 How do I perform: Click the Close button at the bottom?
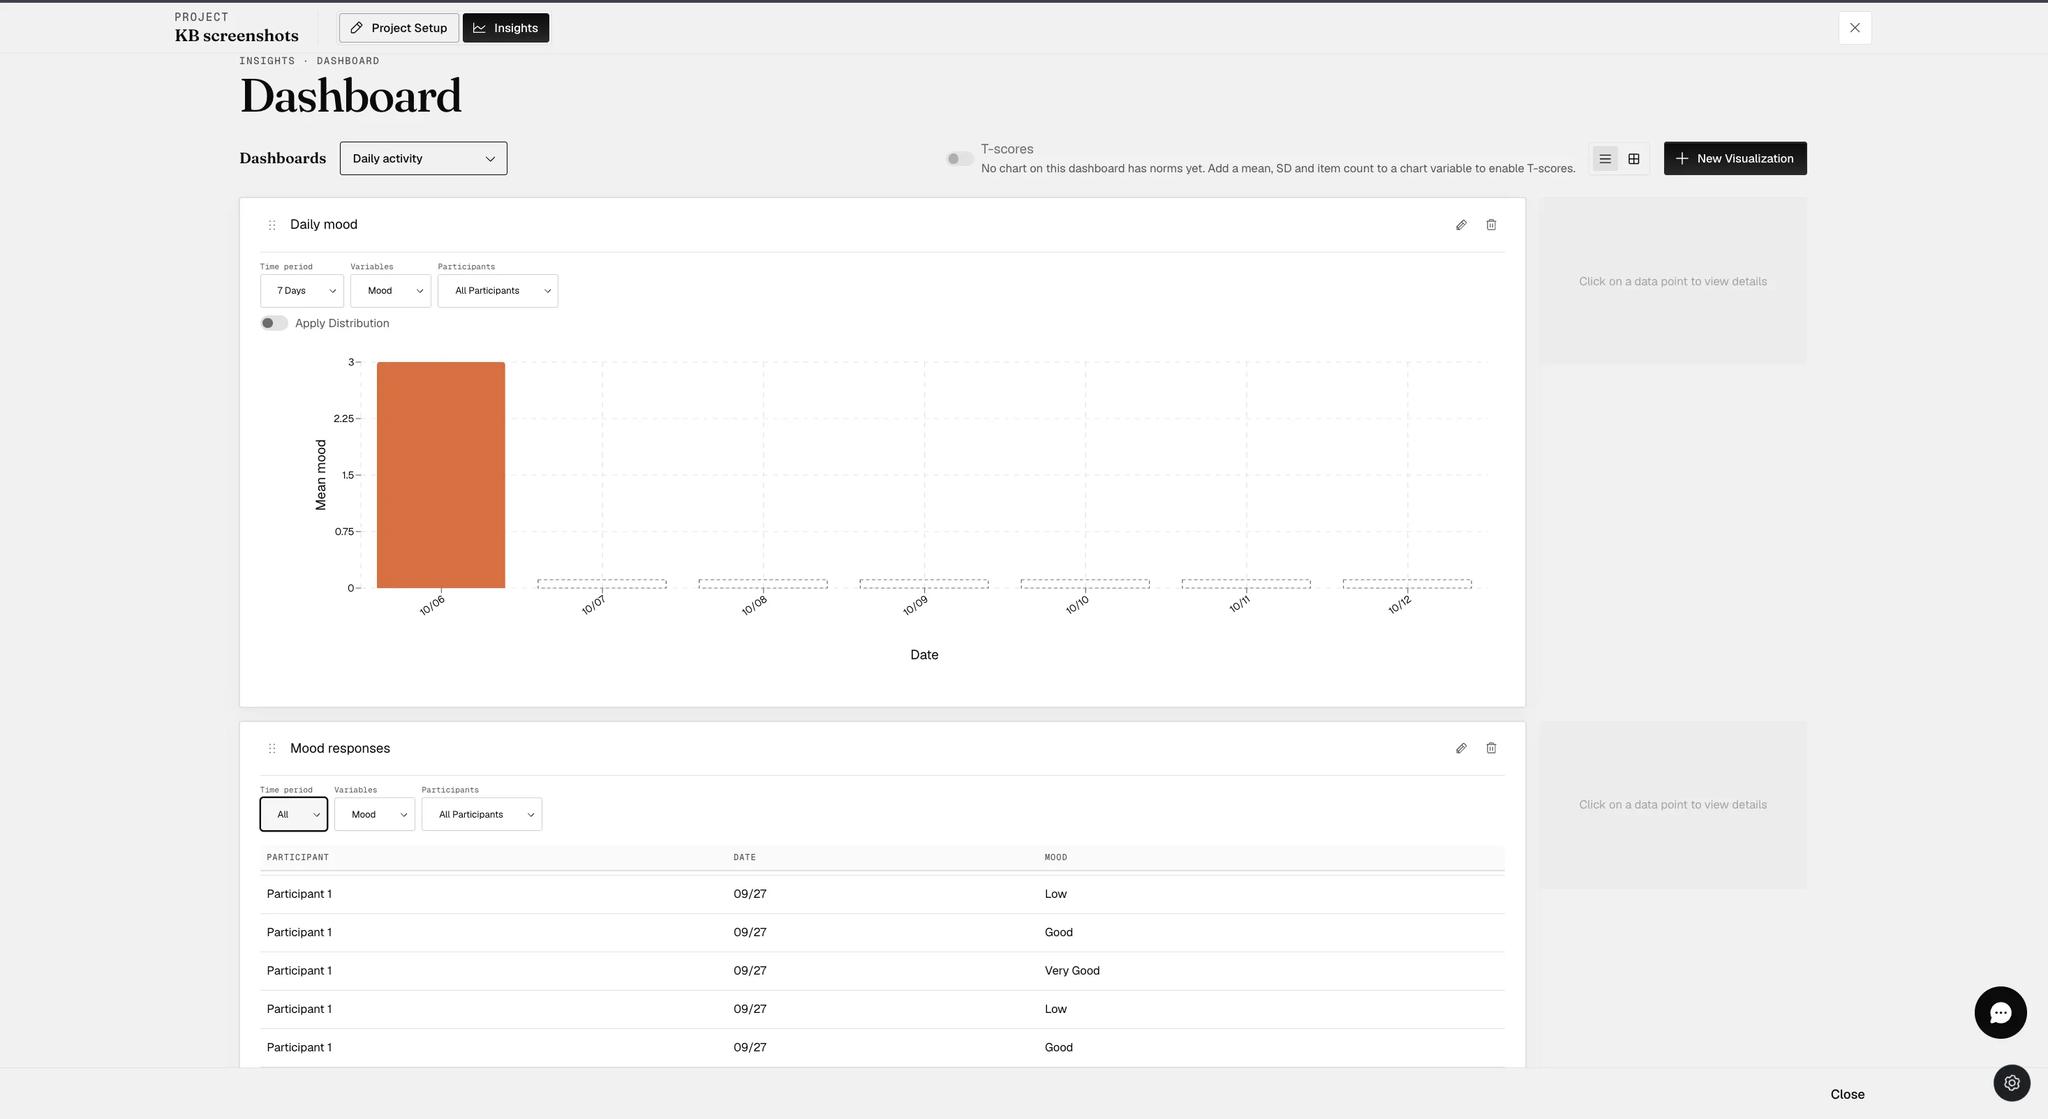pyautogui.click(x=1847, y=1094)
